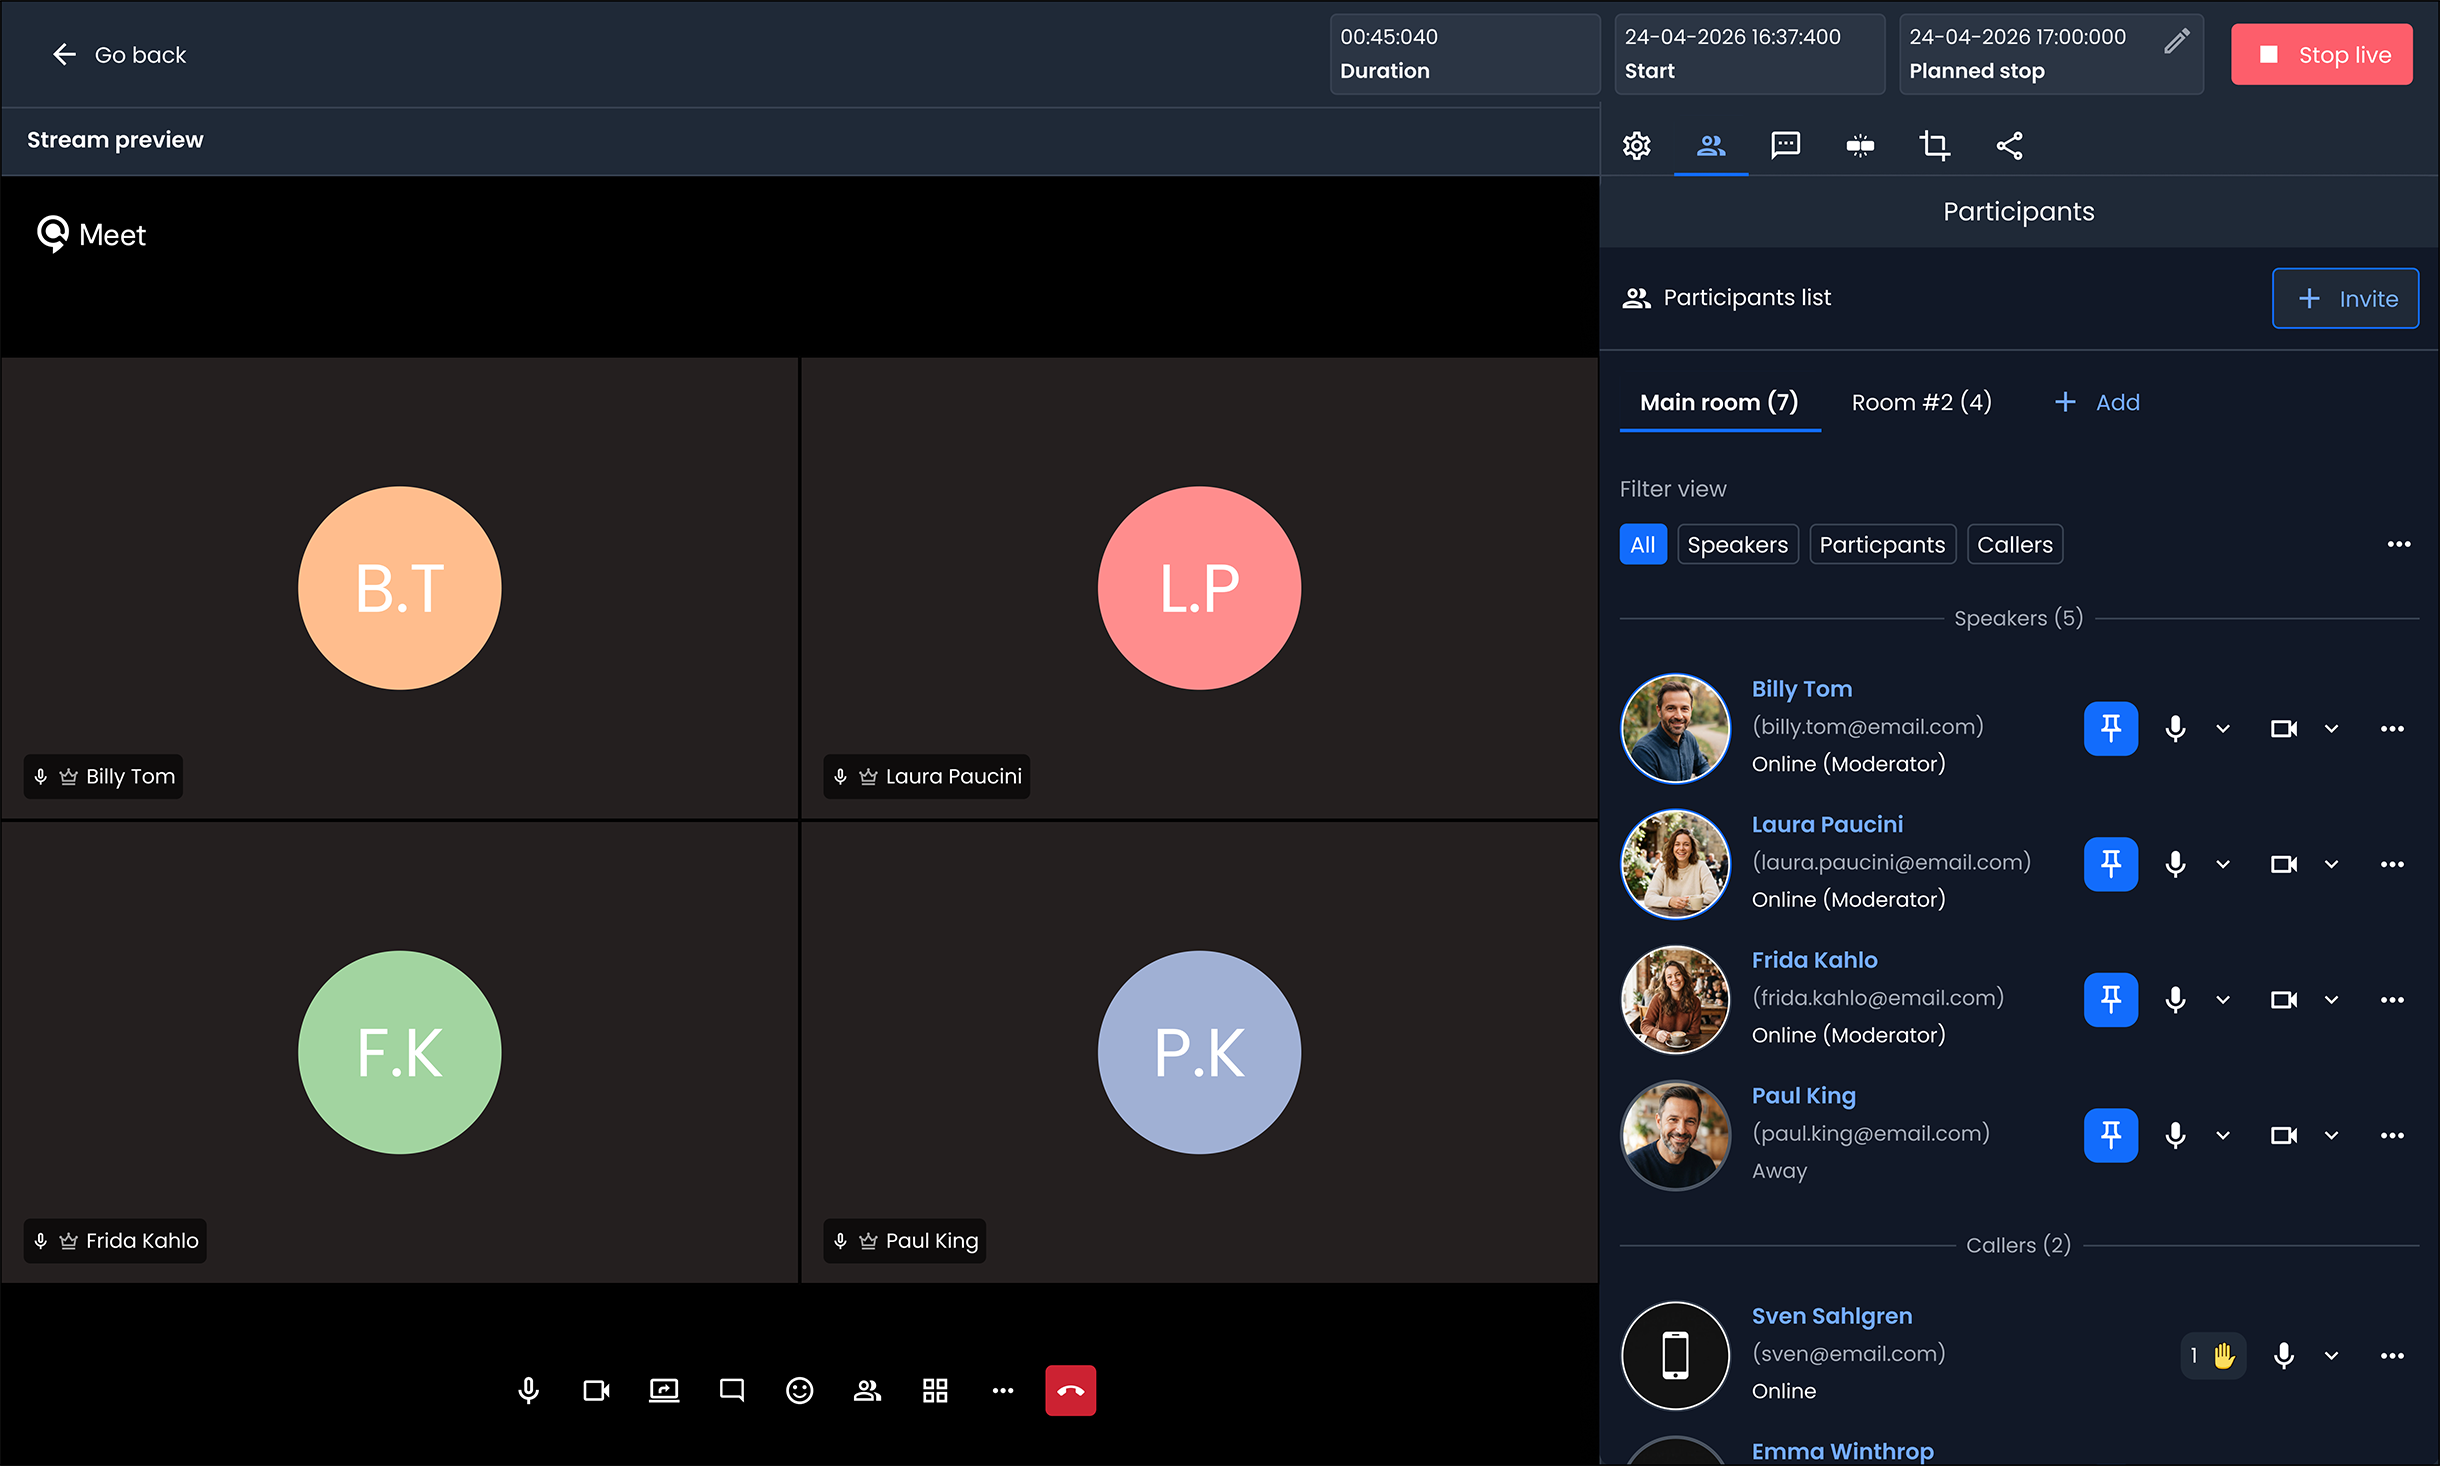The width and height of the screenshot is (2440, 1466).
Task: Change tile layout grid view
Action: point(935,1390)
